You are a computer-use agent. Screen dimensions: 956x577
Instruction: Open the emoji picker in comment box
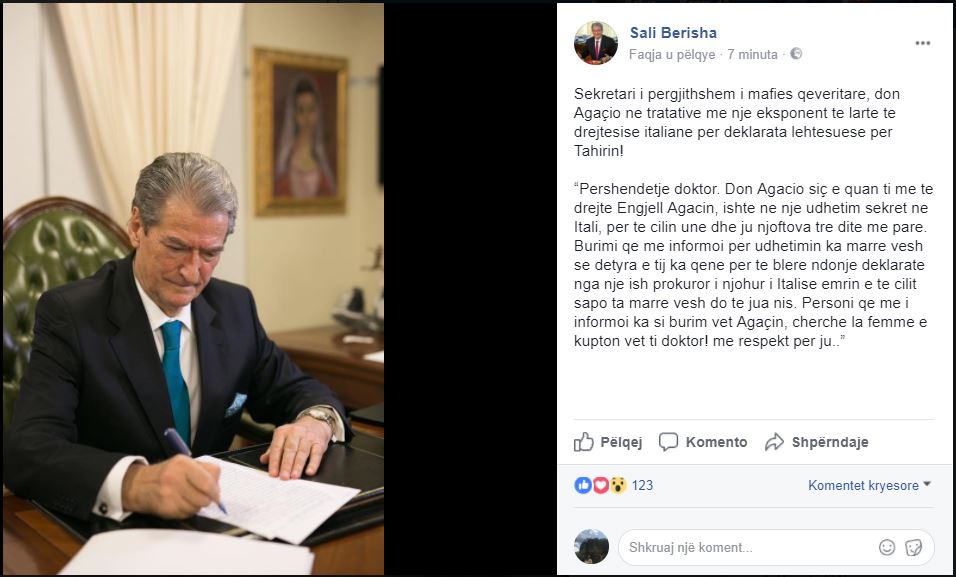pos(887,547)
